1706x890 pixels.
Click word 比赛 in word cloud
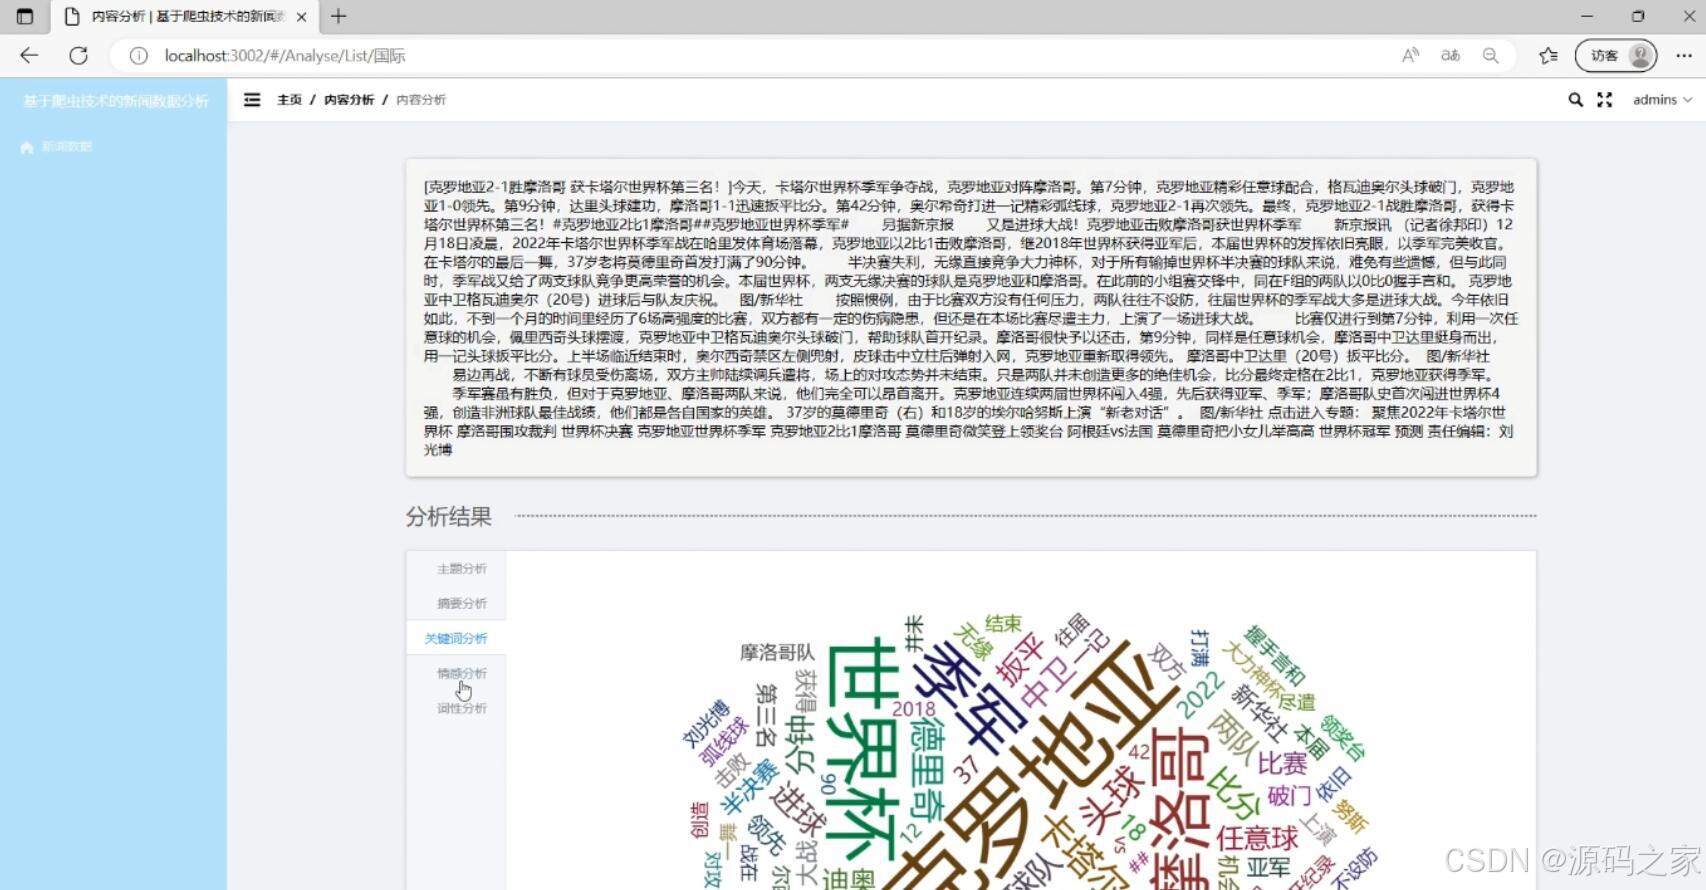click(x=1283, y=764)
